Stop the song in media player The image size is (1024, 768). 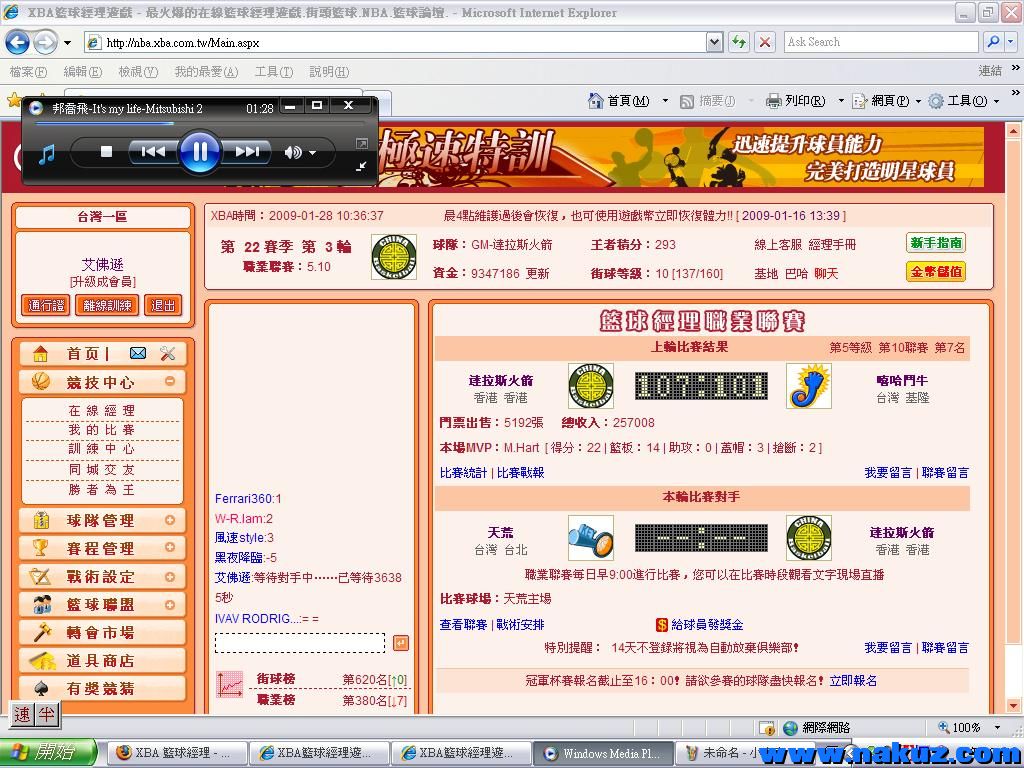(x=106, y=152)
